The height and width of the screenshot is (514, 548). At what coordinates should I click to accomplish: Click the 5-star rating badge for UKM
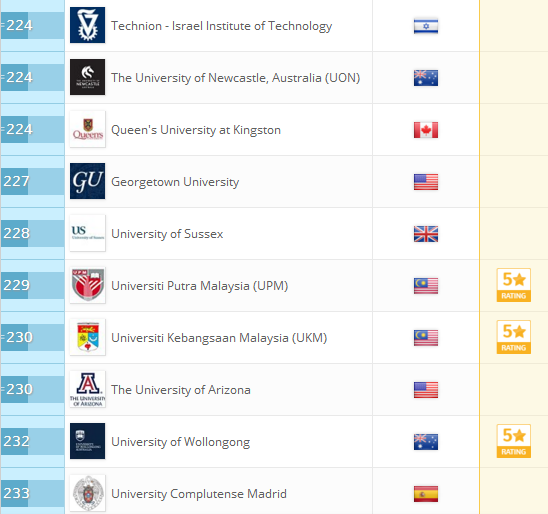(513, 337)
